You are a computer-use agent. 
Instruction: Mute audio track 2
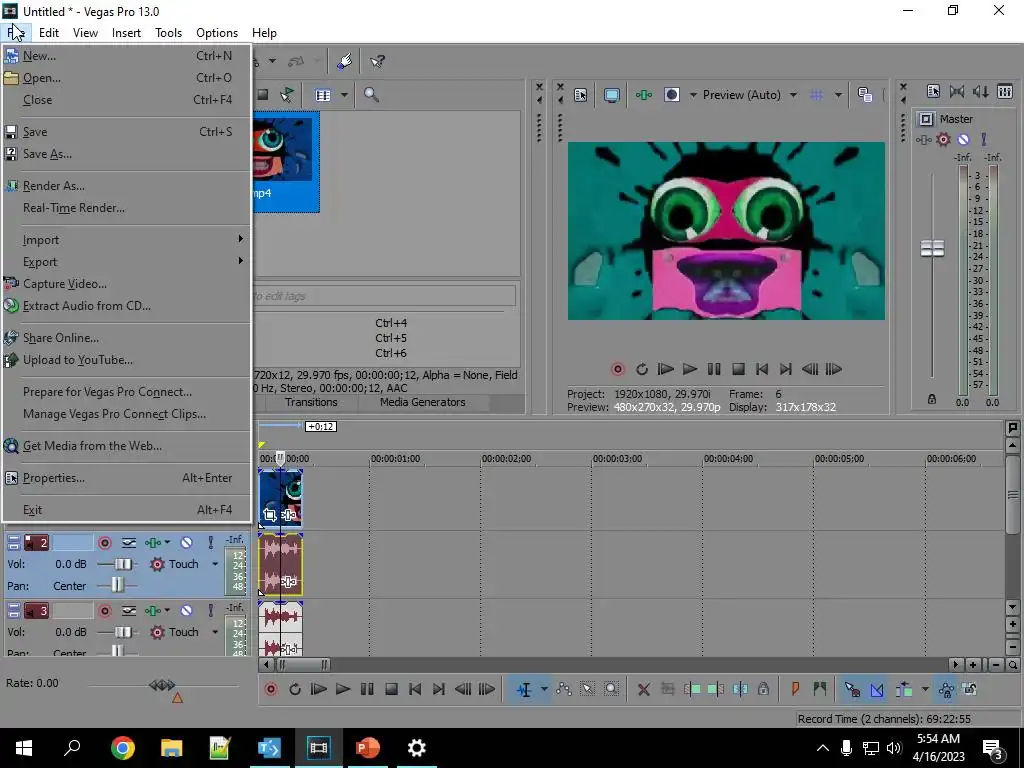coord(187,543)
